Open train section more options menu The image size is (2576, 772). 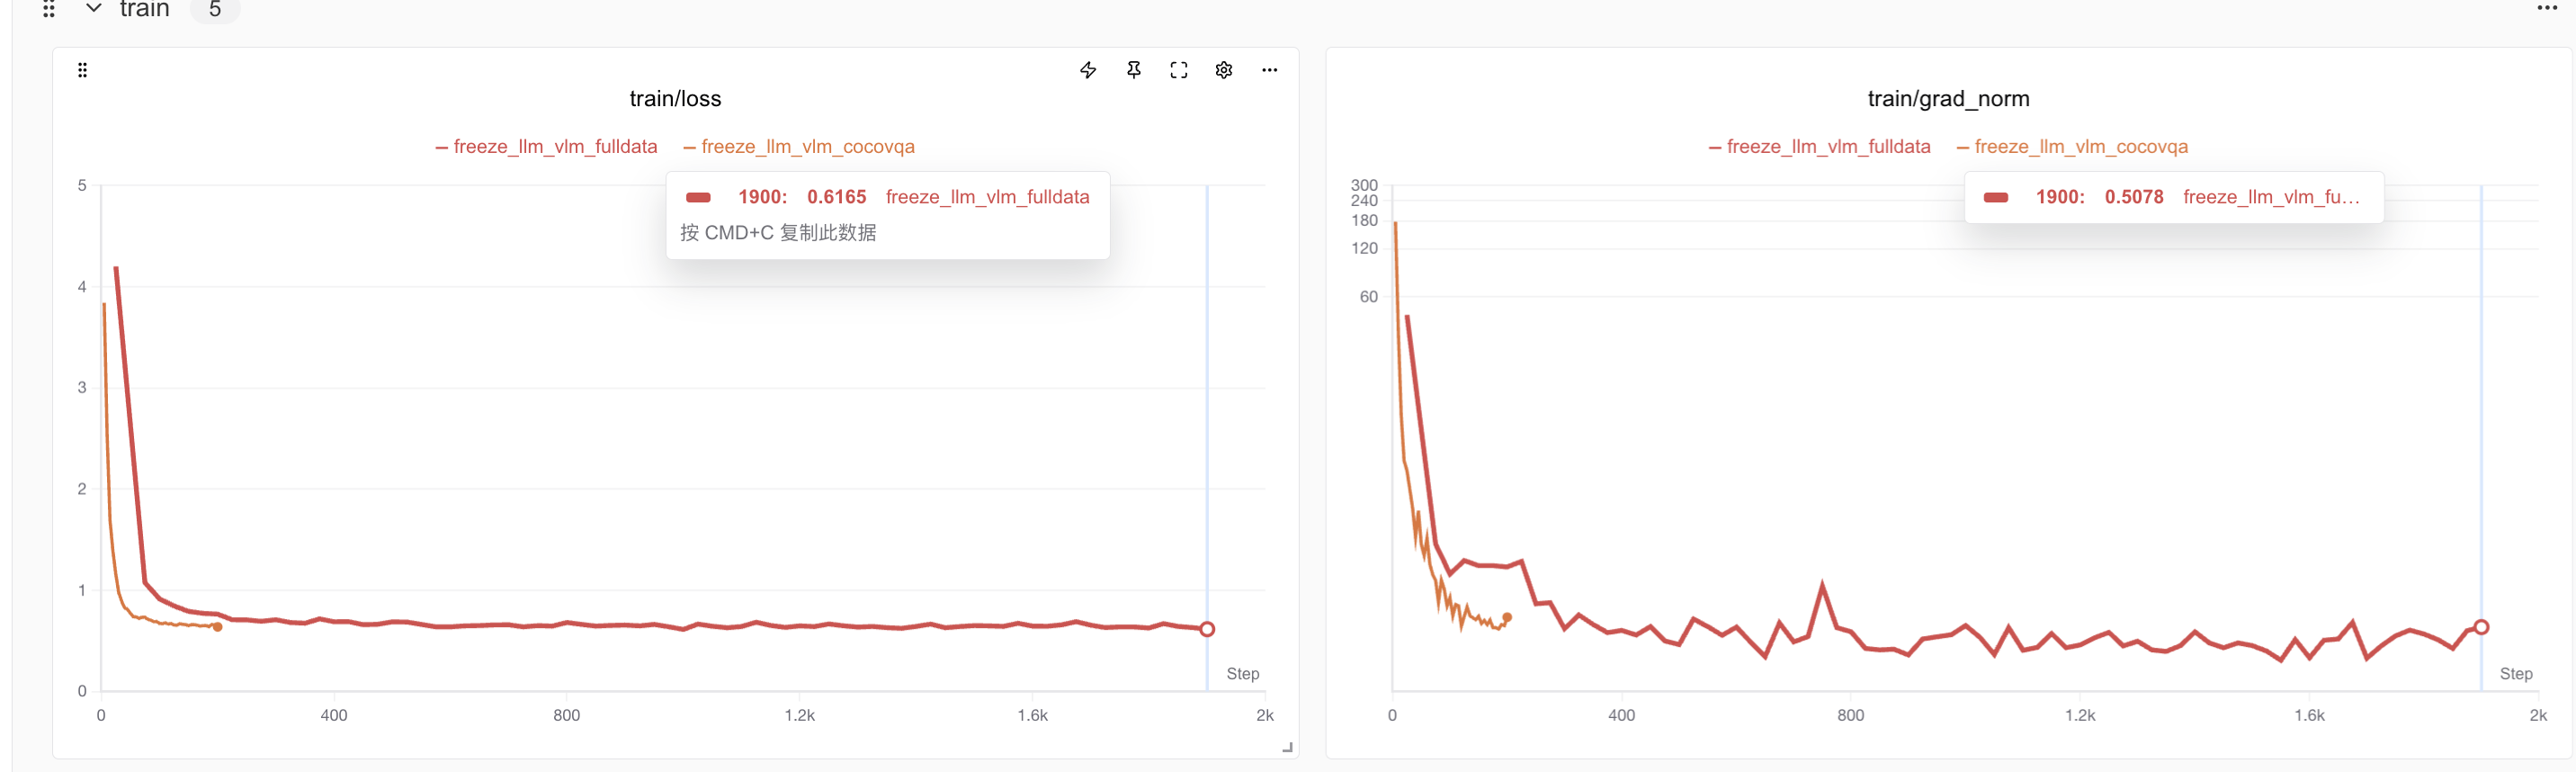(x=2546, y=8)
